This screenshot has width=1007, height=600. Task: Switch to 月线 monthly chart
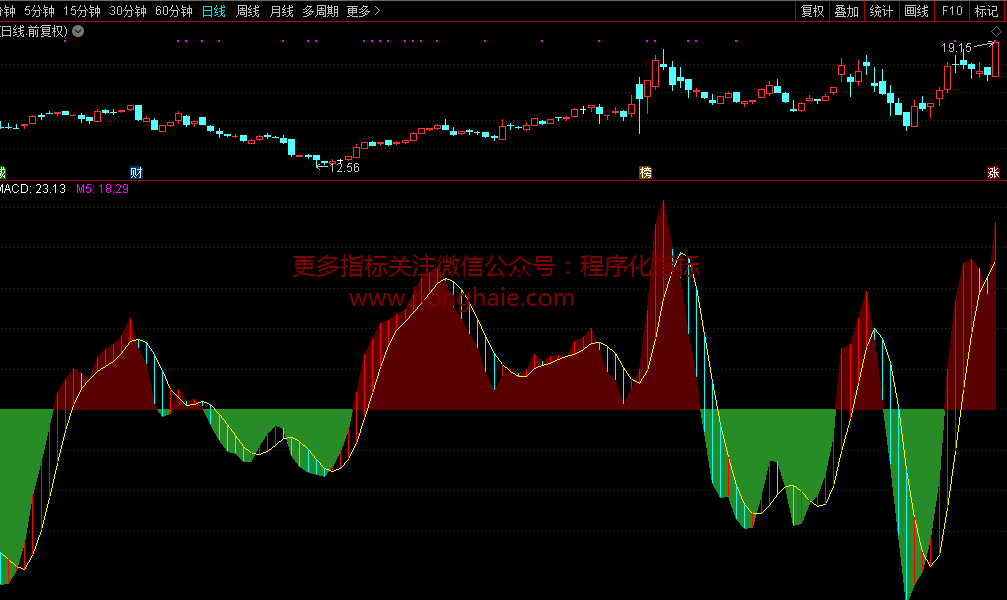click(282, 11)
